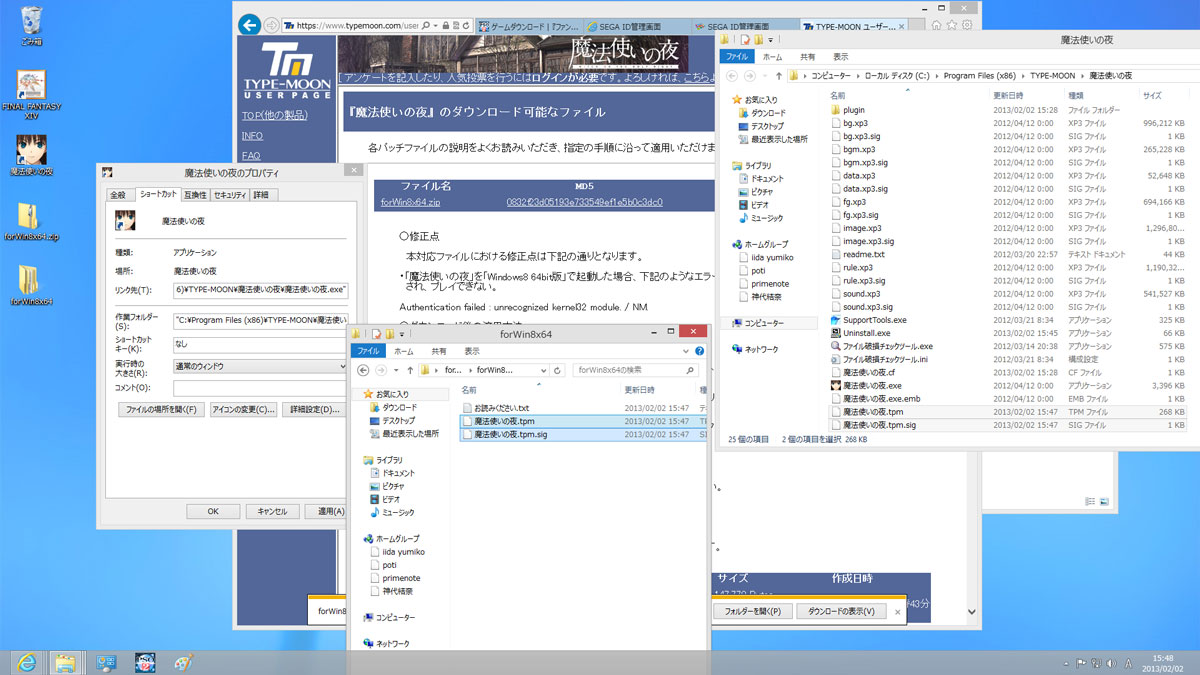
Task: Show hidden icons in system tray
Action: tap(1067, 663)
